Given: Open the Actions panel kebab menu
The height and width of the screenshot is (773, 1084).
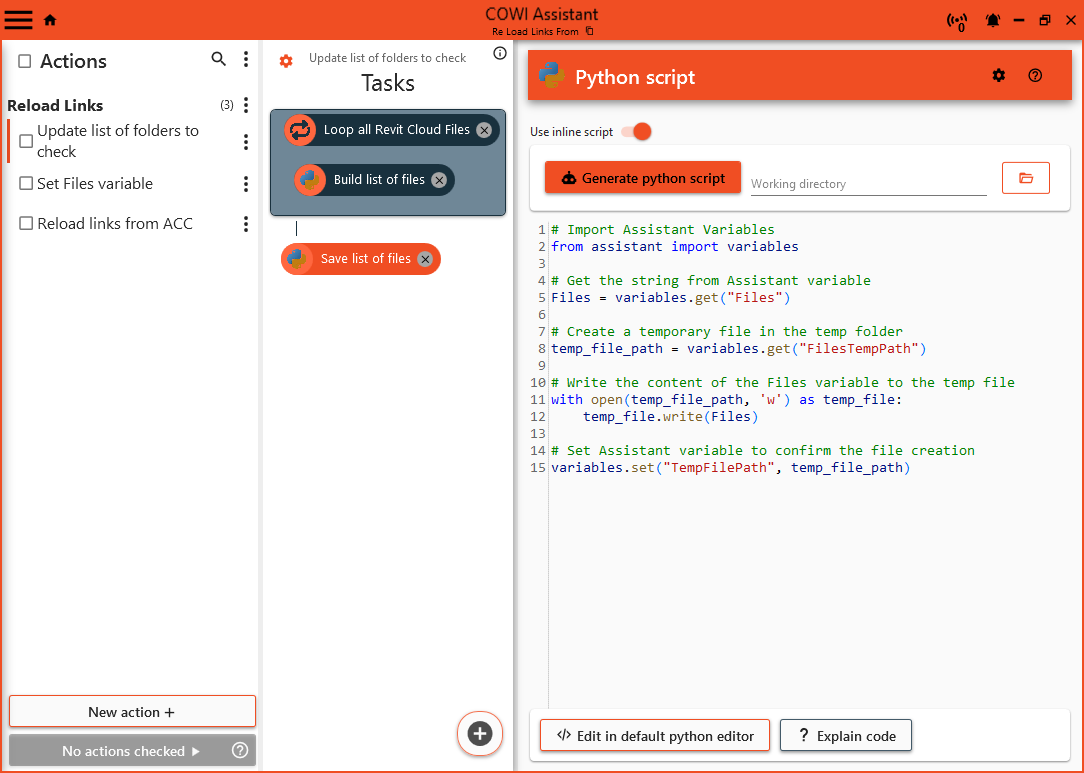Looking at the screenshot, I should pos(246,60).
